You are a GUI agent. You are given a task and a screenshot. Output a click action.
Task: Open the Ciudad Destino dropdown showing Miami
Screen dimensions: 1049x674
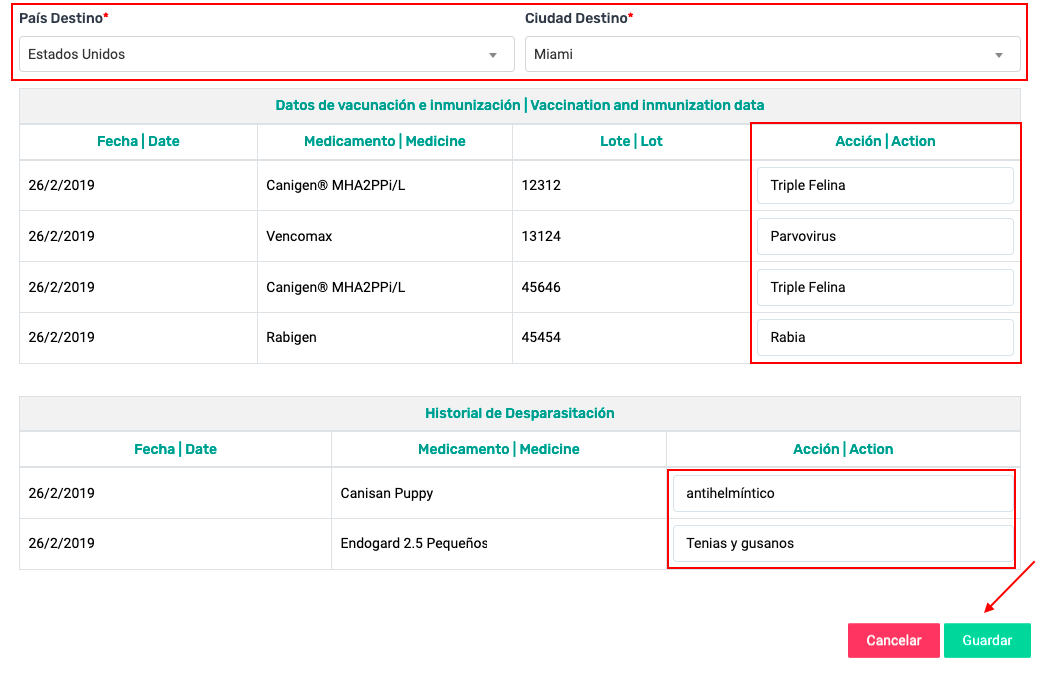click(772, 54)
